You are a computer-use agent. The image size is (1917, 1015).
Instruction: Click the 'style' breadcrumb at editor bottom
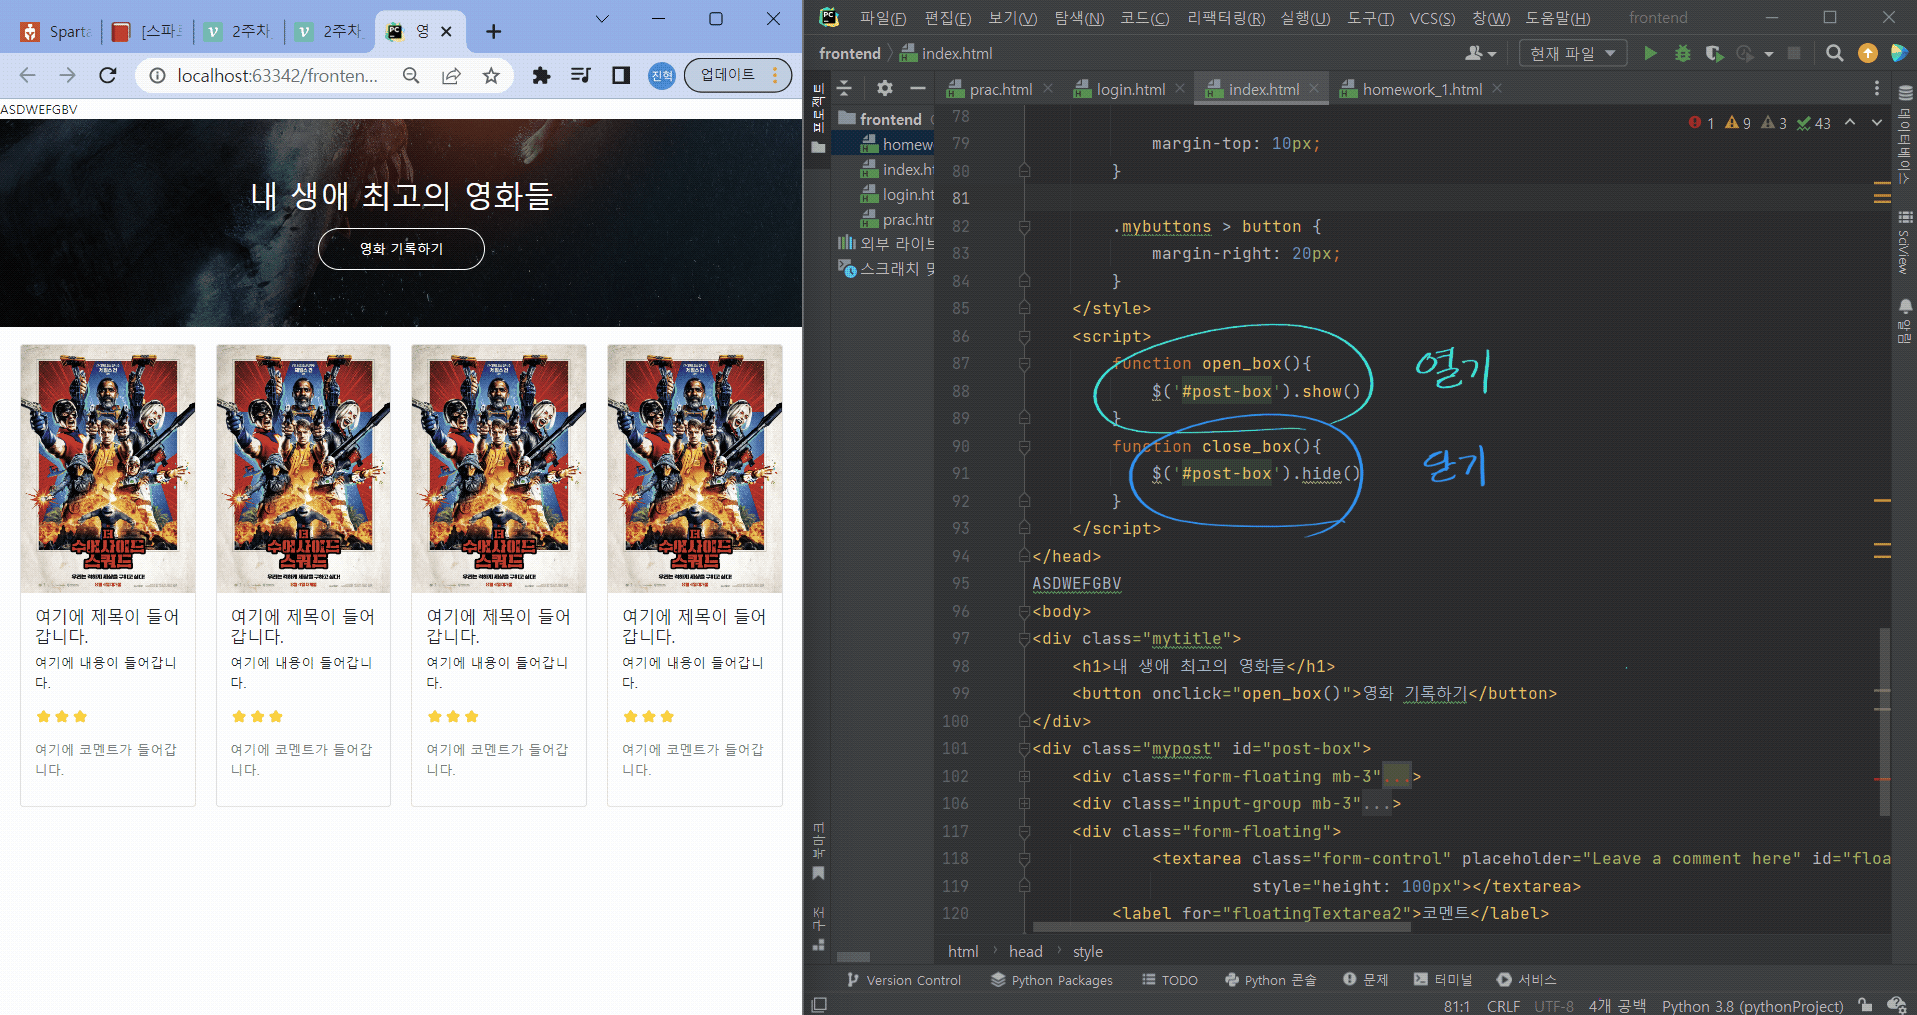tap(1088, 952)
